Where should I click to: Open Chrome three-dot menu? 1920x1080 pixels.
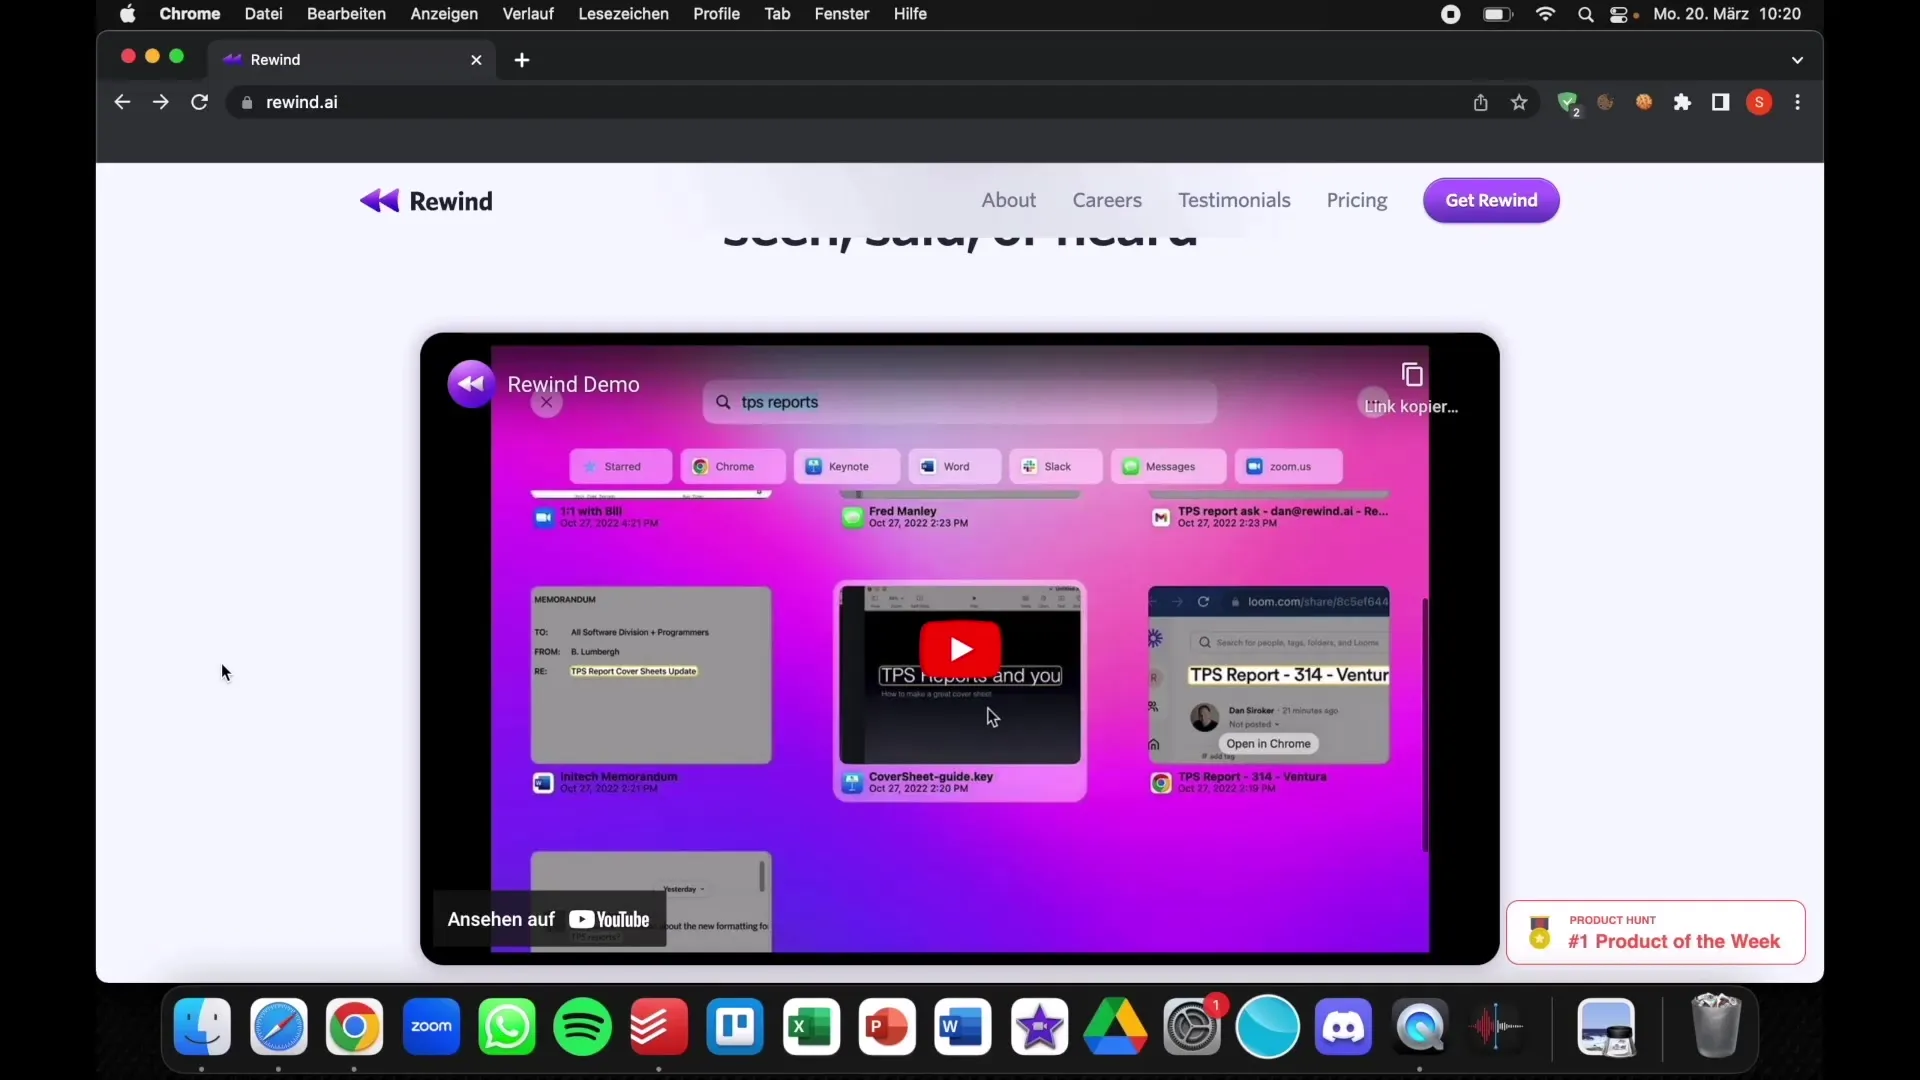pyautogui.click(x=1798, y=102)
